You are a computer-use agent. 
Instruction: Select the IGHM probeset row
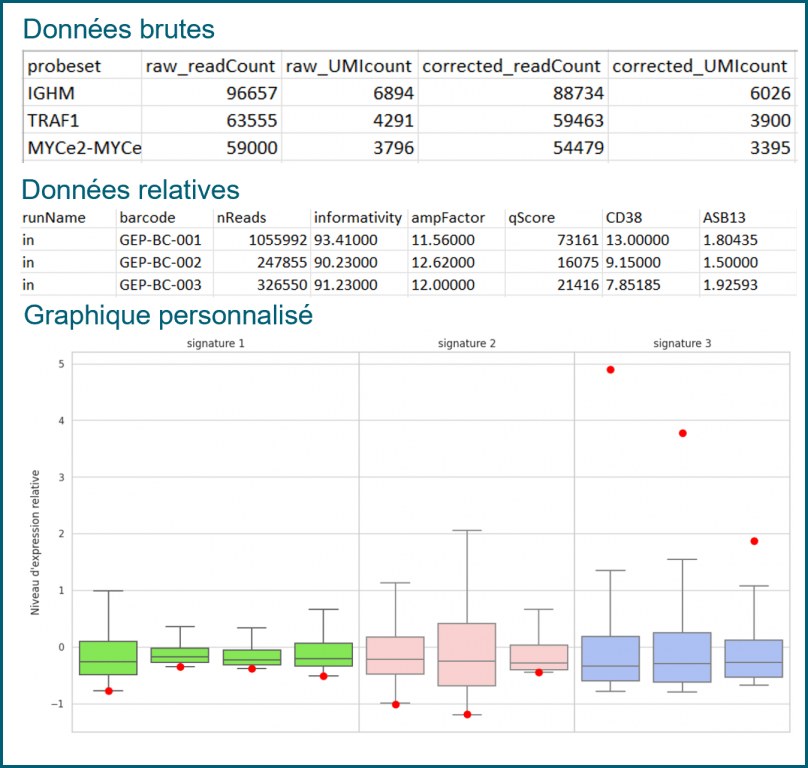pyautogui.click(x=51, y=94)
